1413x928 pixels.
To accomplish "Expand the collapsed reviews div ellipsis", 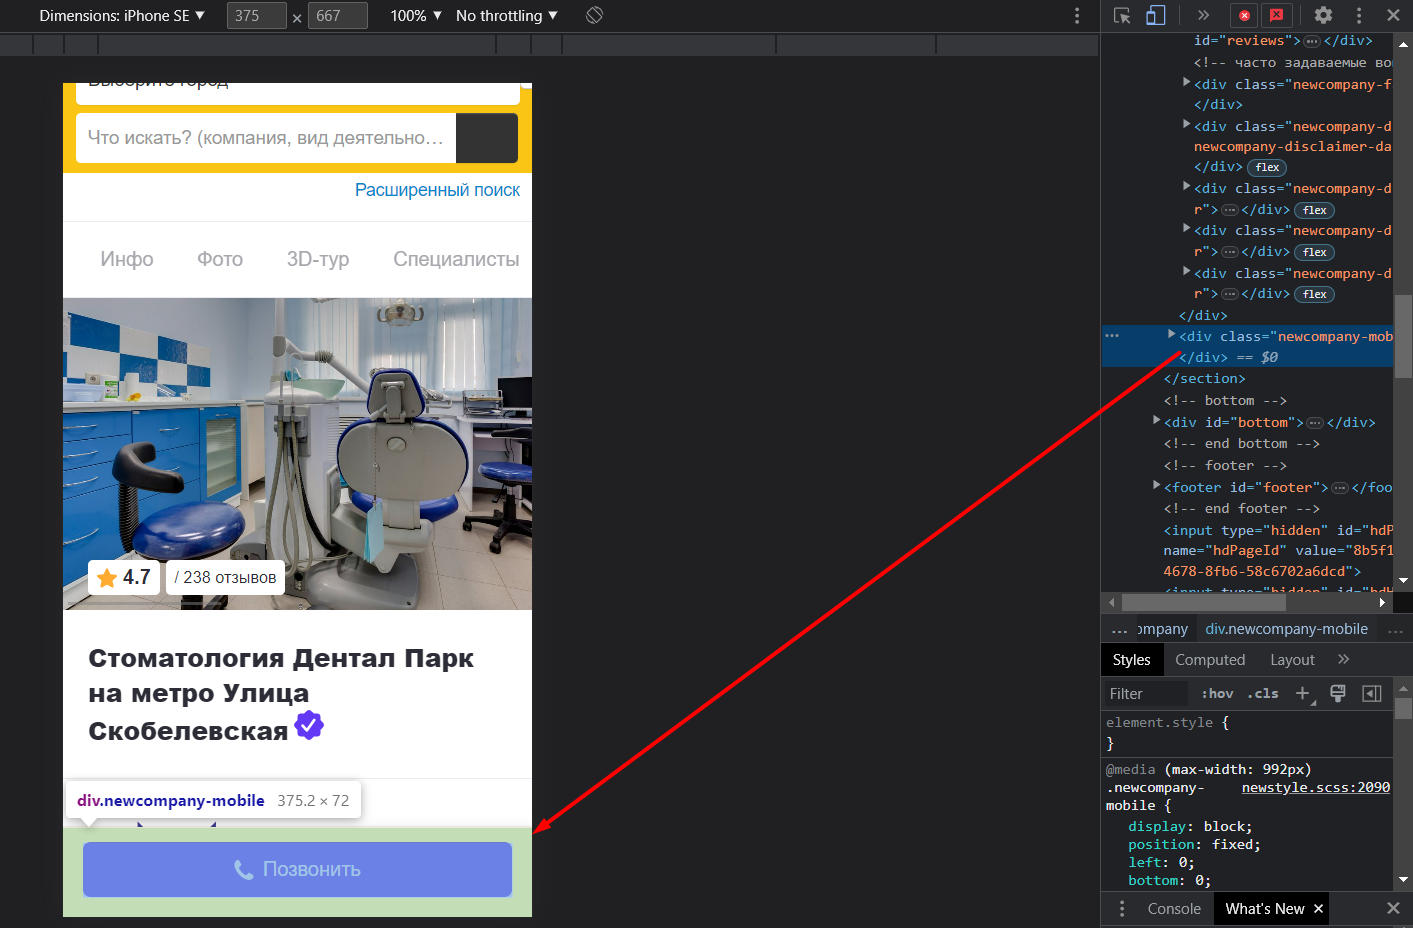I will [x=1312, y=41].
